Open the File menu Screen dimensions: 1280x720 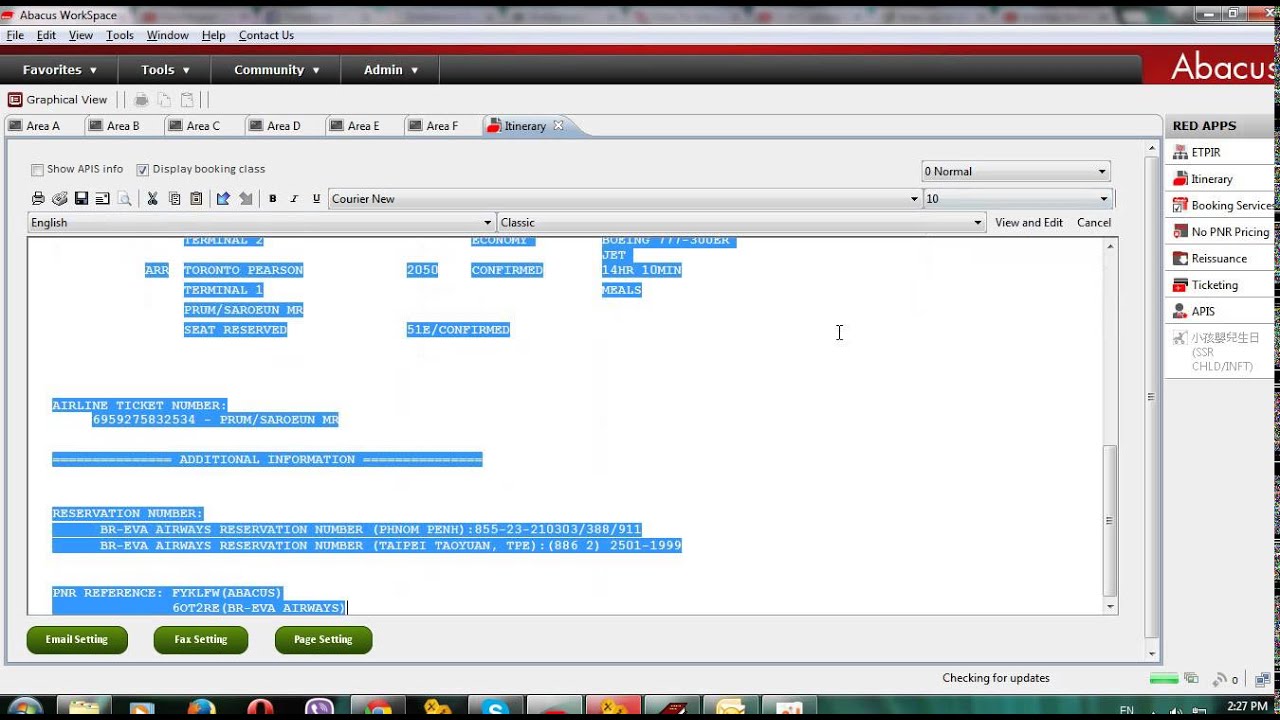click(x=15, y=35)
